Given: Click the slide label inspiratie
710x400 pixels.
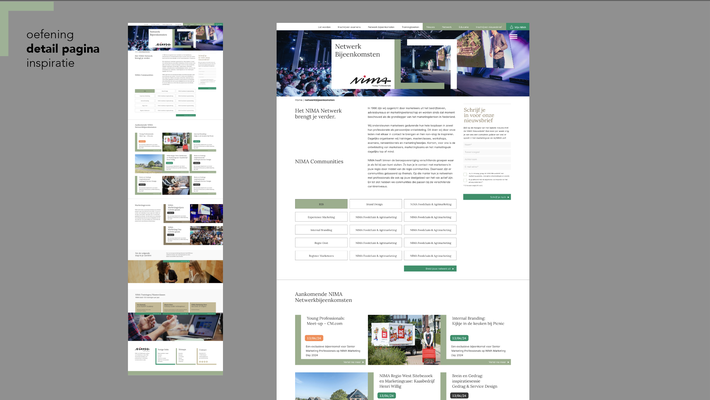Looking at the screenshot, I should [x=50, y=63].
